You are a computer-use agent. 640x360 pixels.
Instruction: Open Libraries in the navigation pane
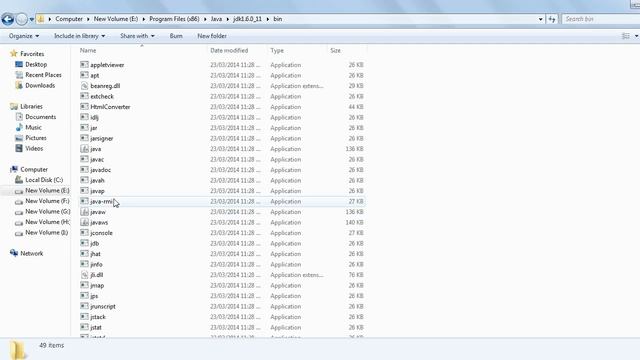click(x=31, y=107)
